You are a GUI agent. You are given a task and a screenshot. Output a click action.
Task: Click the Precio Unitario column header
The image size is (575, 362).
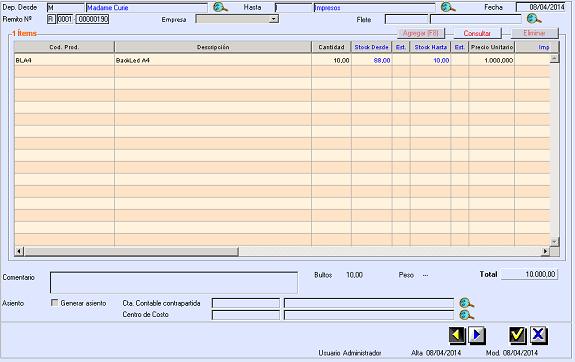(x=492, y=47)
